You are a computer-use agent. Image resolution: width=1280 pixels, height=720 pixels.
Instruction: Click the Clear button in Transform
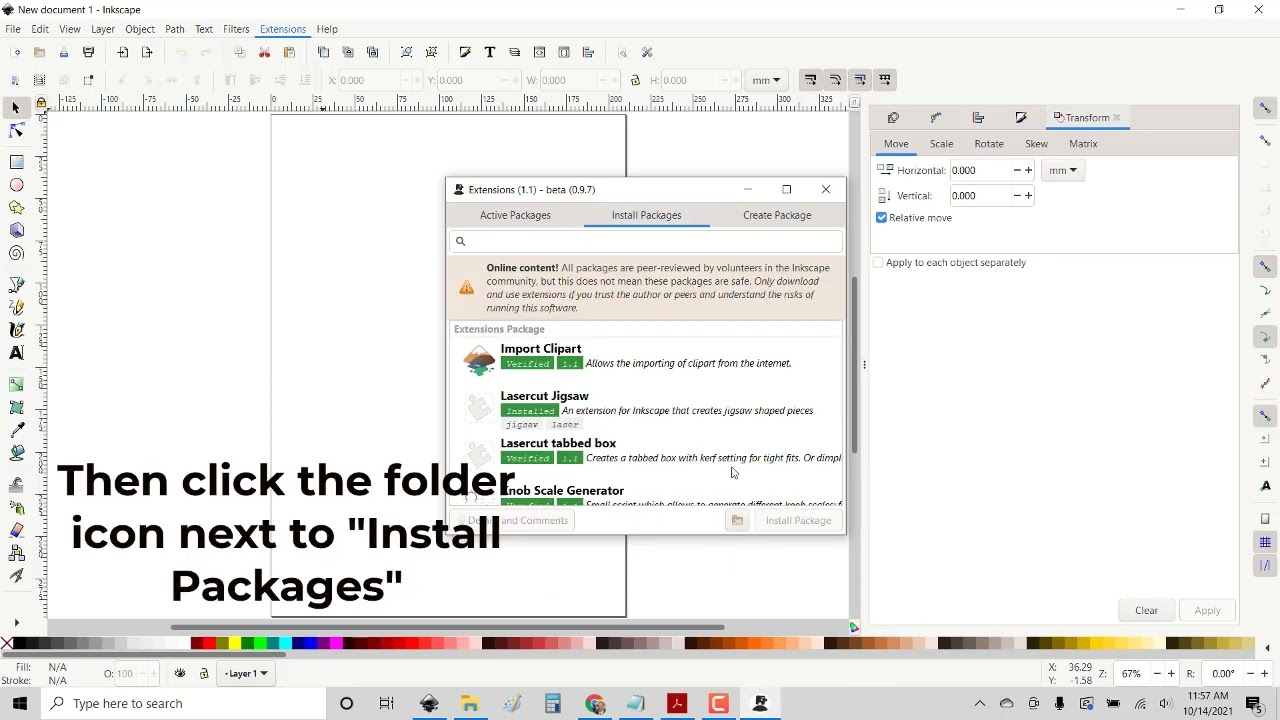(x=1146, y=611)
